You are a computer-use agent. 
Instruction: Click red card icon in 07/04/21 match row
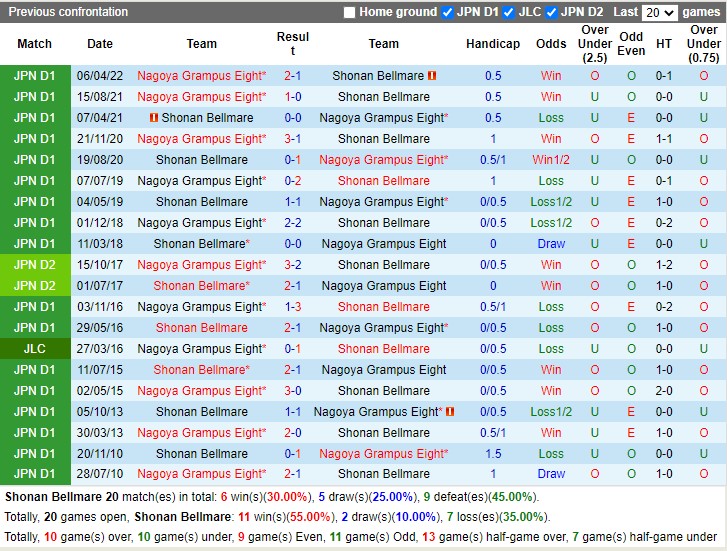(x=154, y=118)
